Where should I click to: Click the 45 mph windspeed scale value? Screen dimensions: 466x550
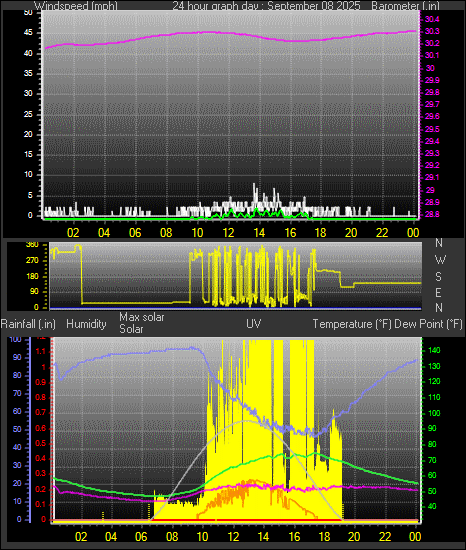click(x=28, y=33)
